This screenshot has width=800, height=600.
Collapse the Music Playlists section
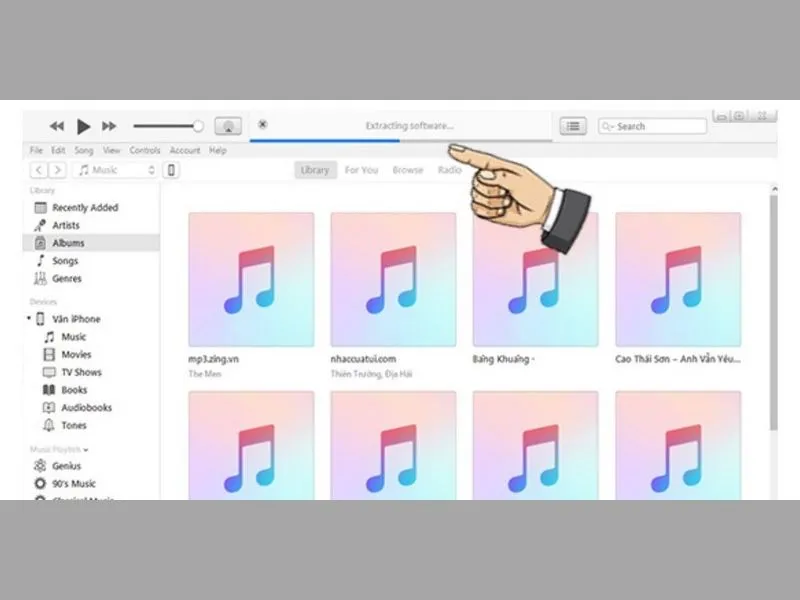point(86,450)
